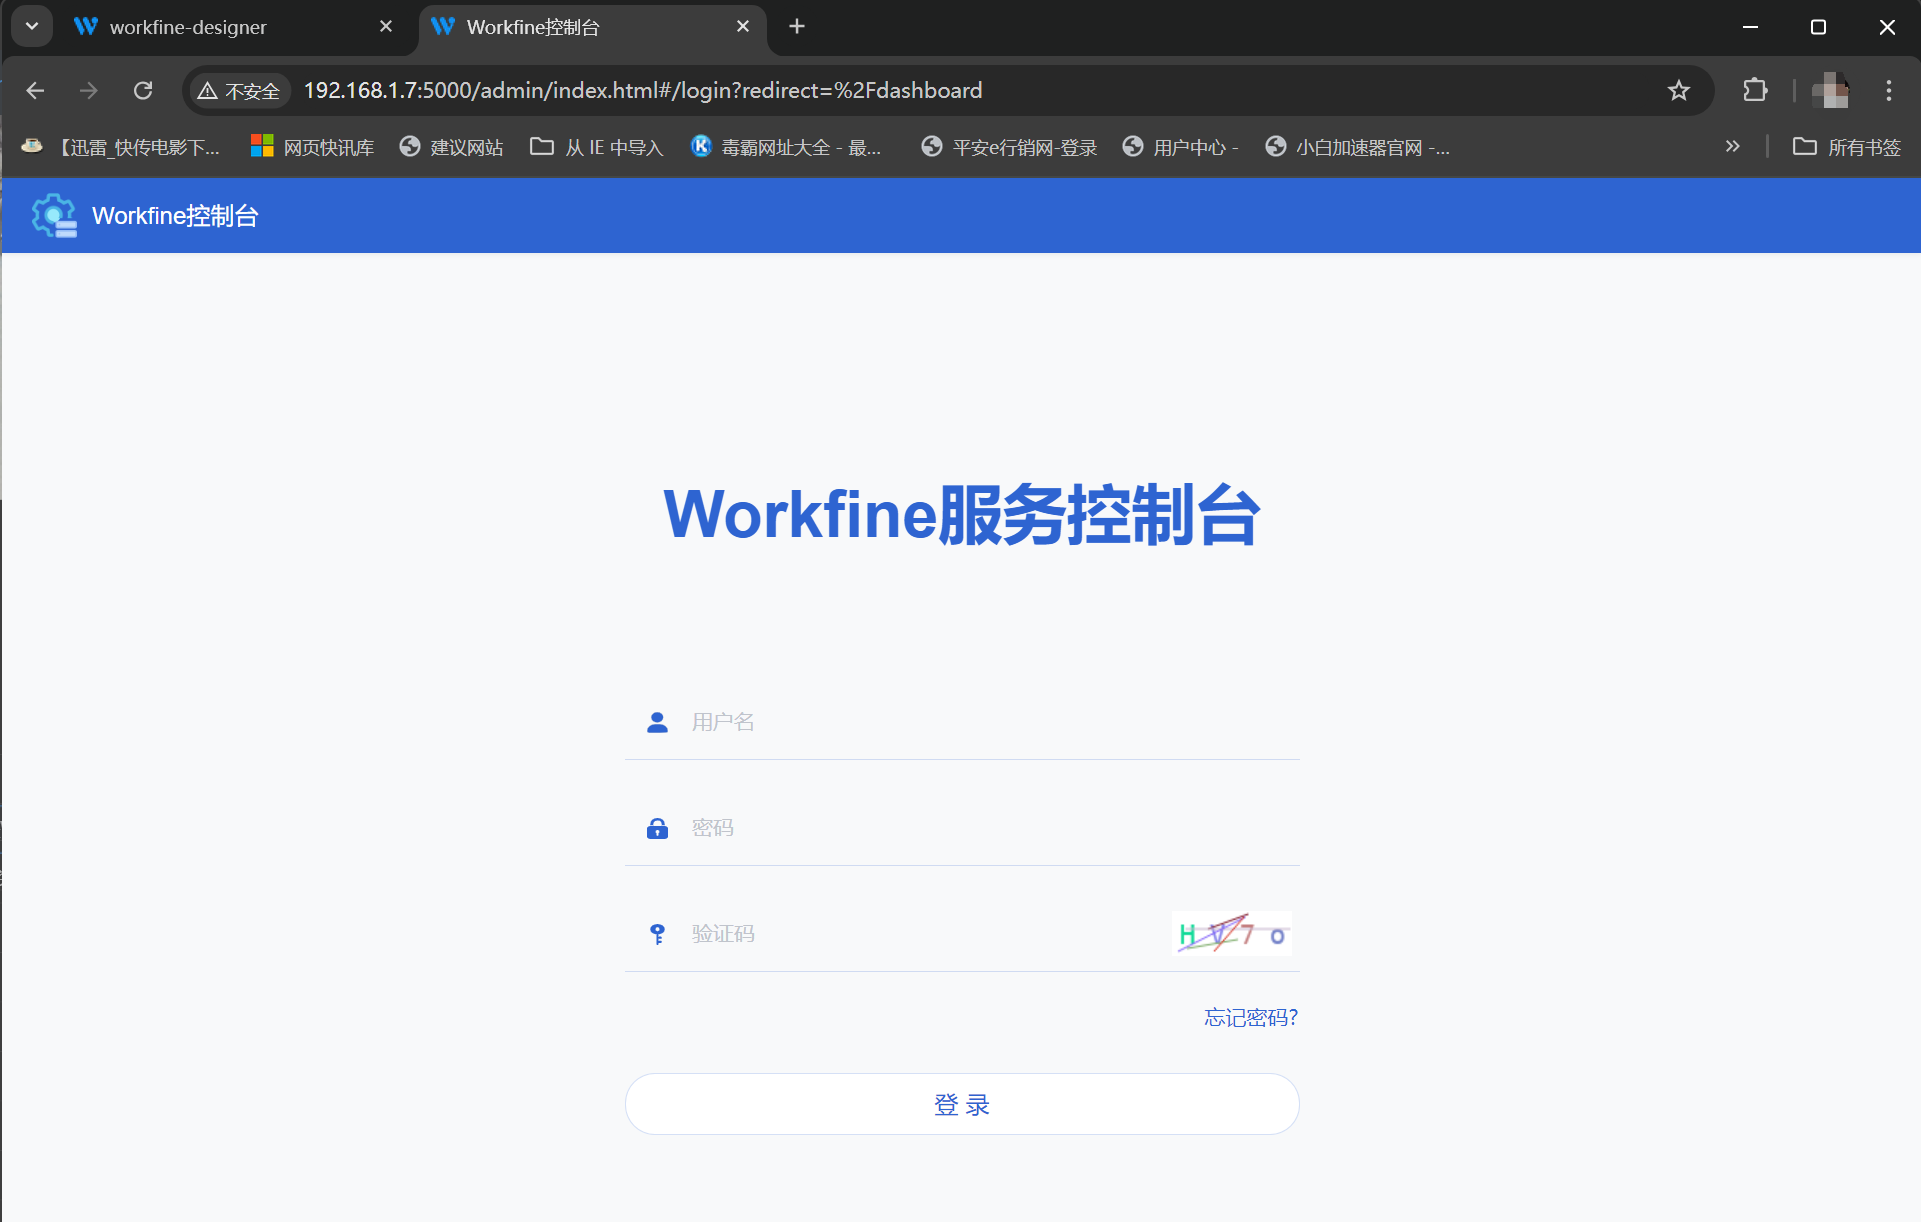Image resolution: width=1921 pixels, height=1222 pixels.
Task: Click the 不安全 site security indicator
Action: coord(240,91)
